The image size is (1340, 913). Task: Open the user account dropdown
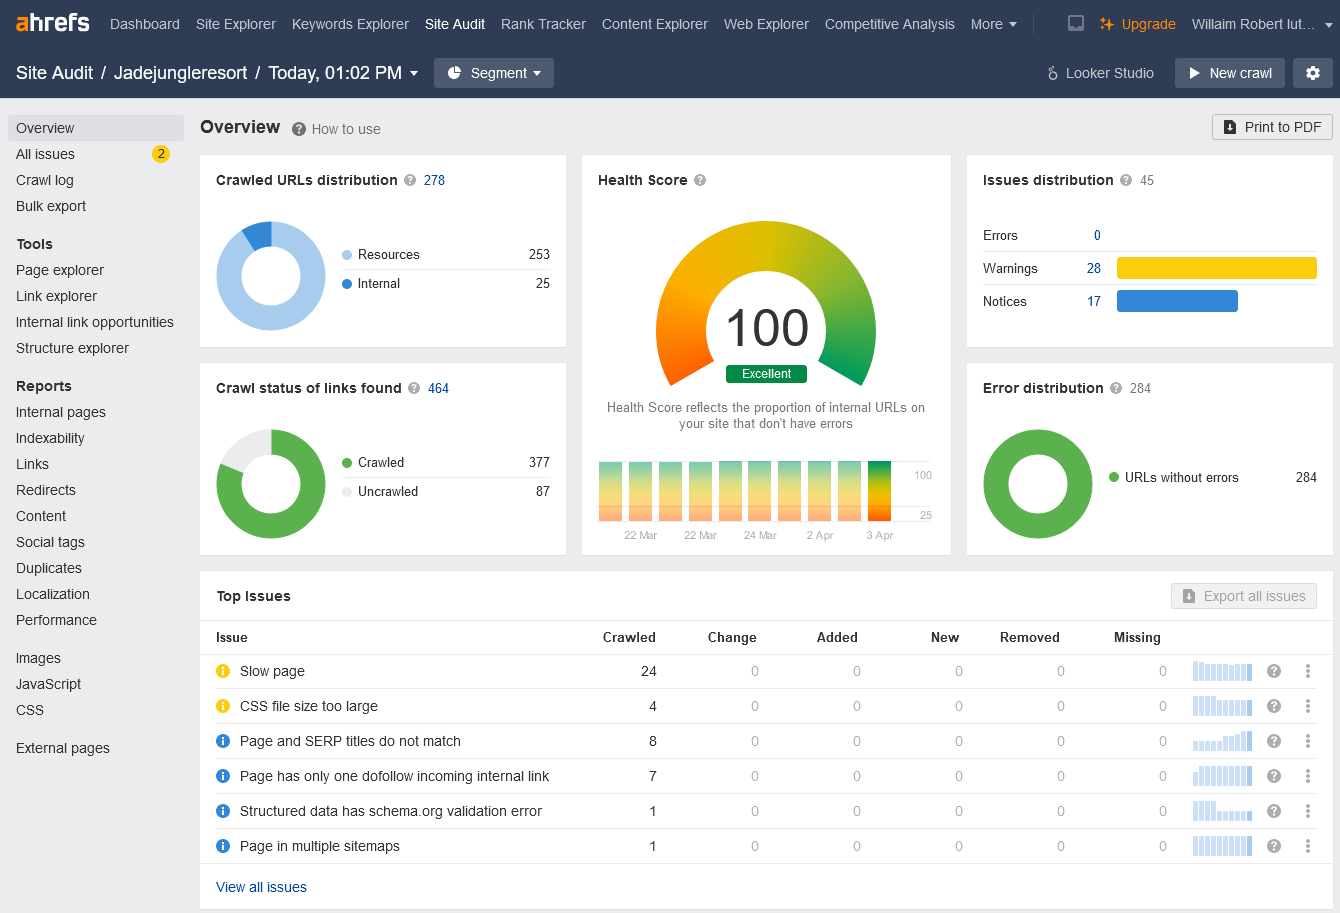coord(1262,24)
